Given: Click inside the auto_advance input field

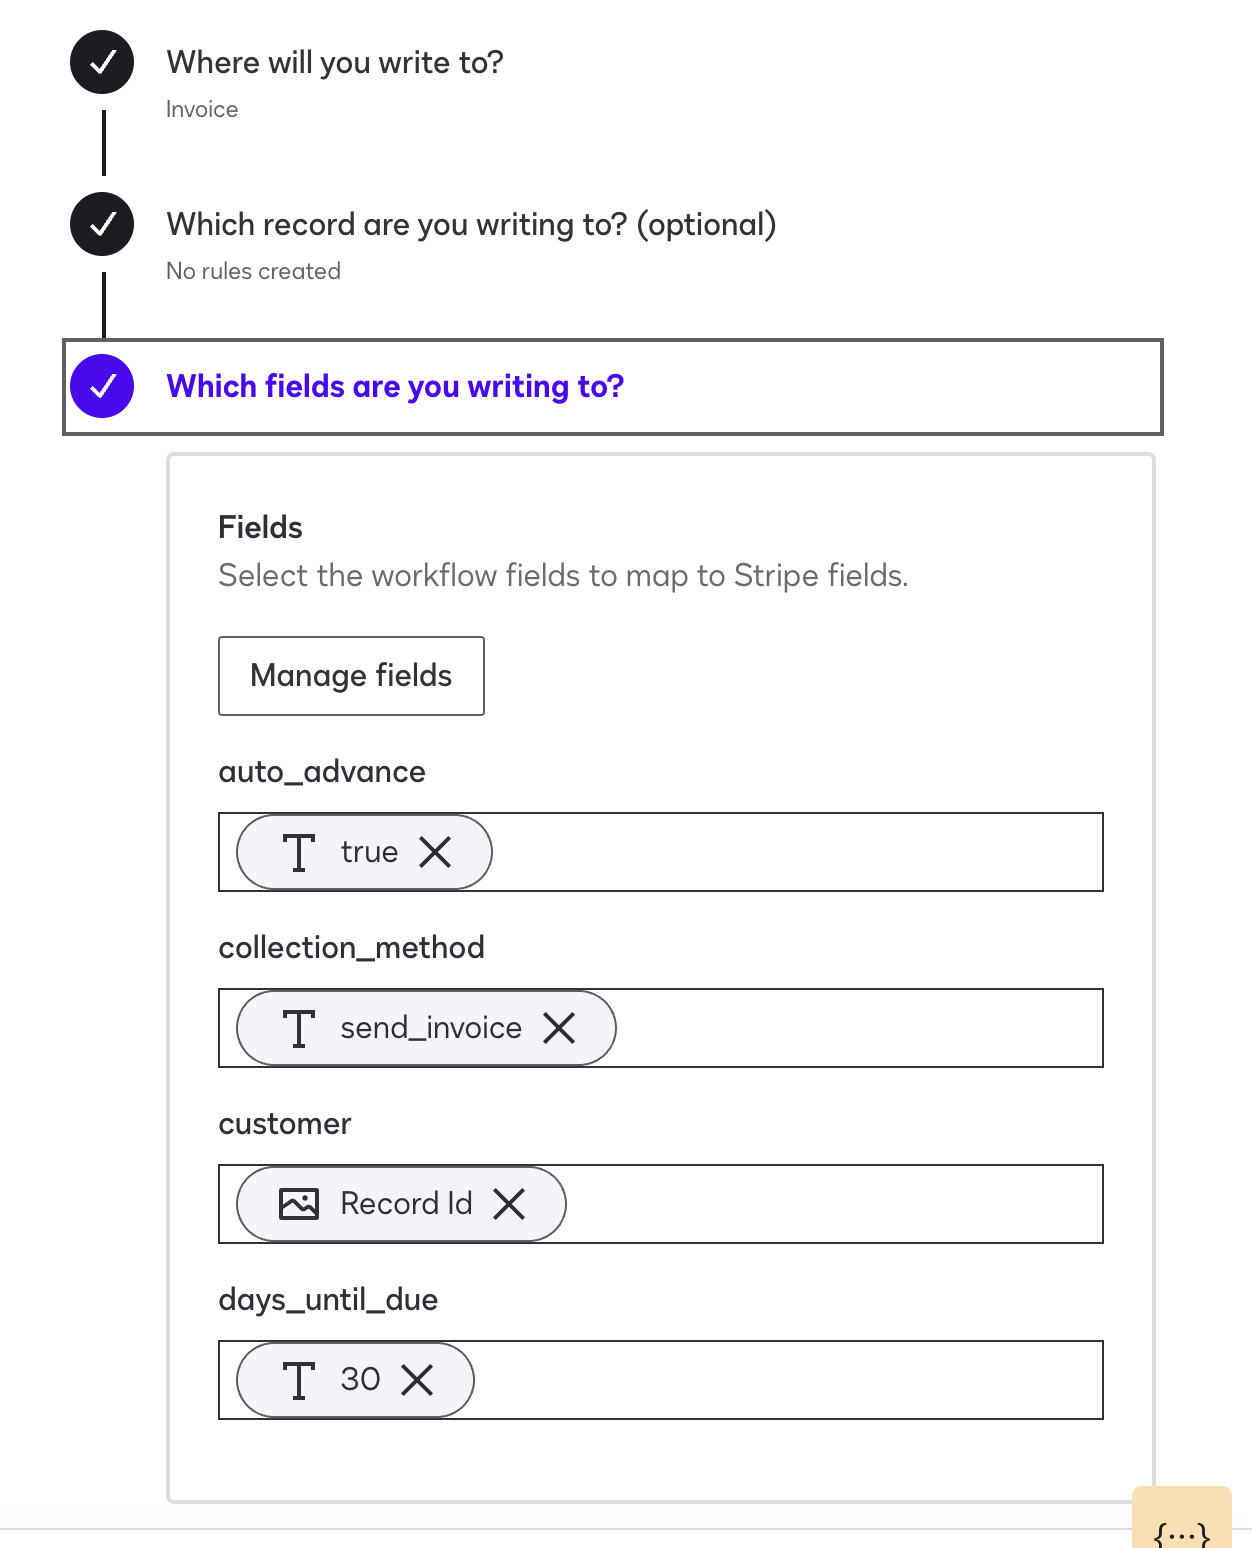Looking at the screenshot, I should pos(800,852).
